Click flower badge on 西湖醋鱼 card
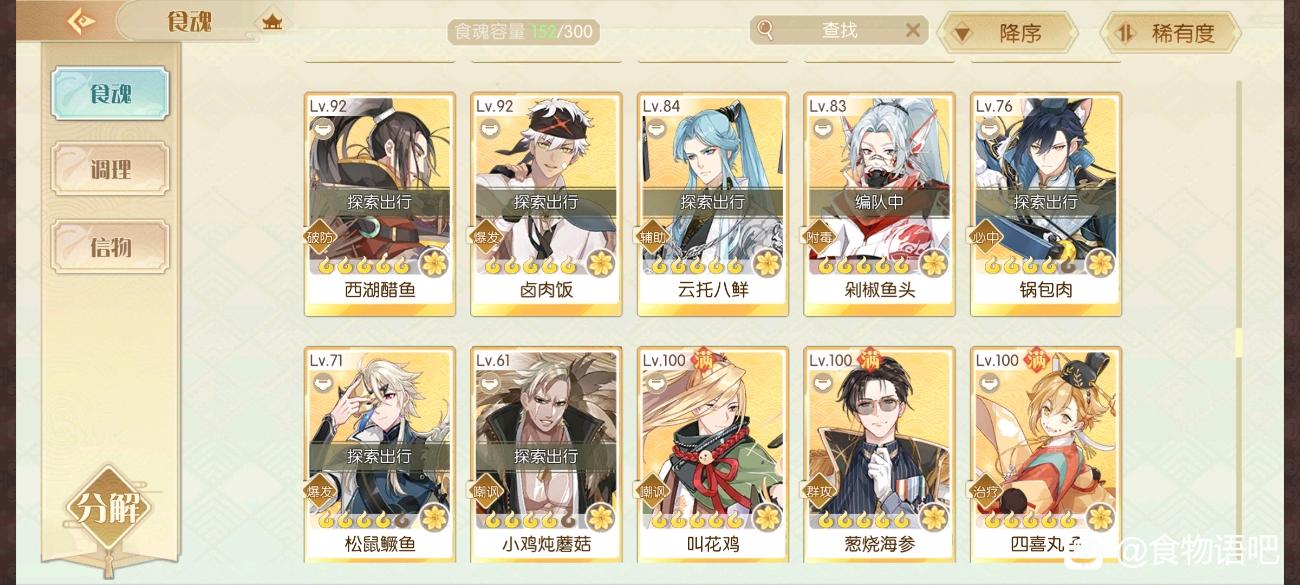 coord(433,264)
